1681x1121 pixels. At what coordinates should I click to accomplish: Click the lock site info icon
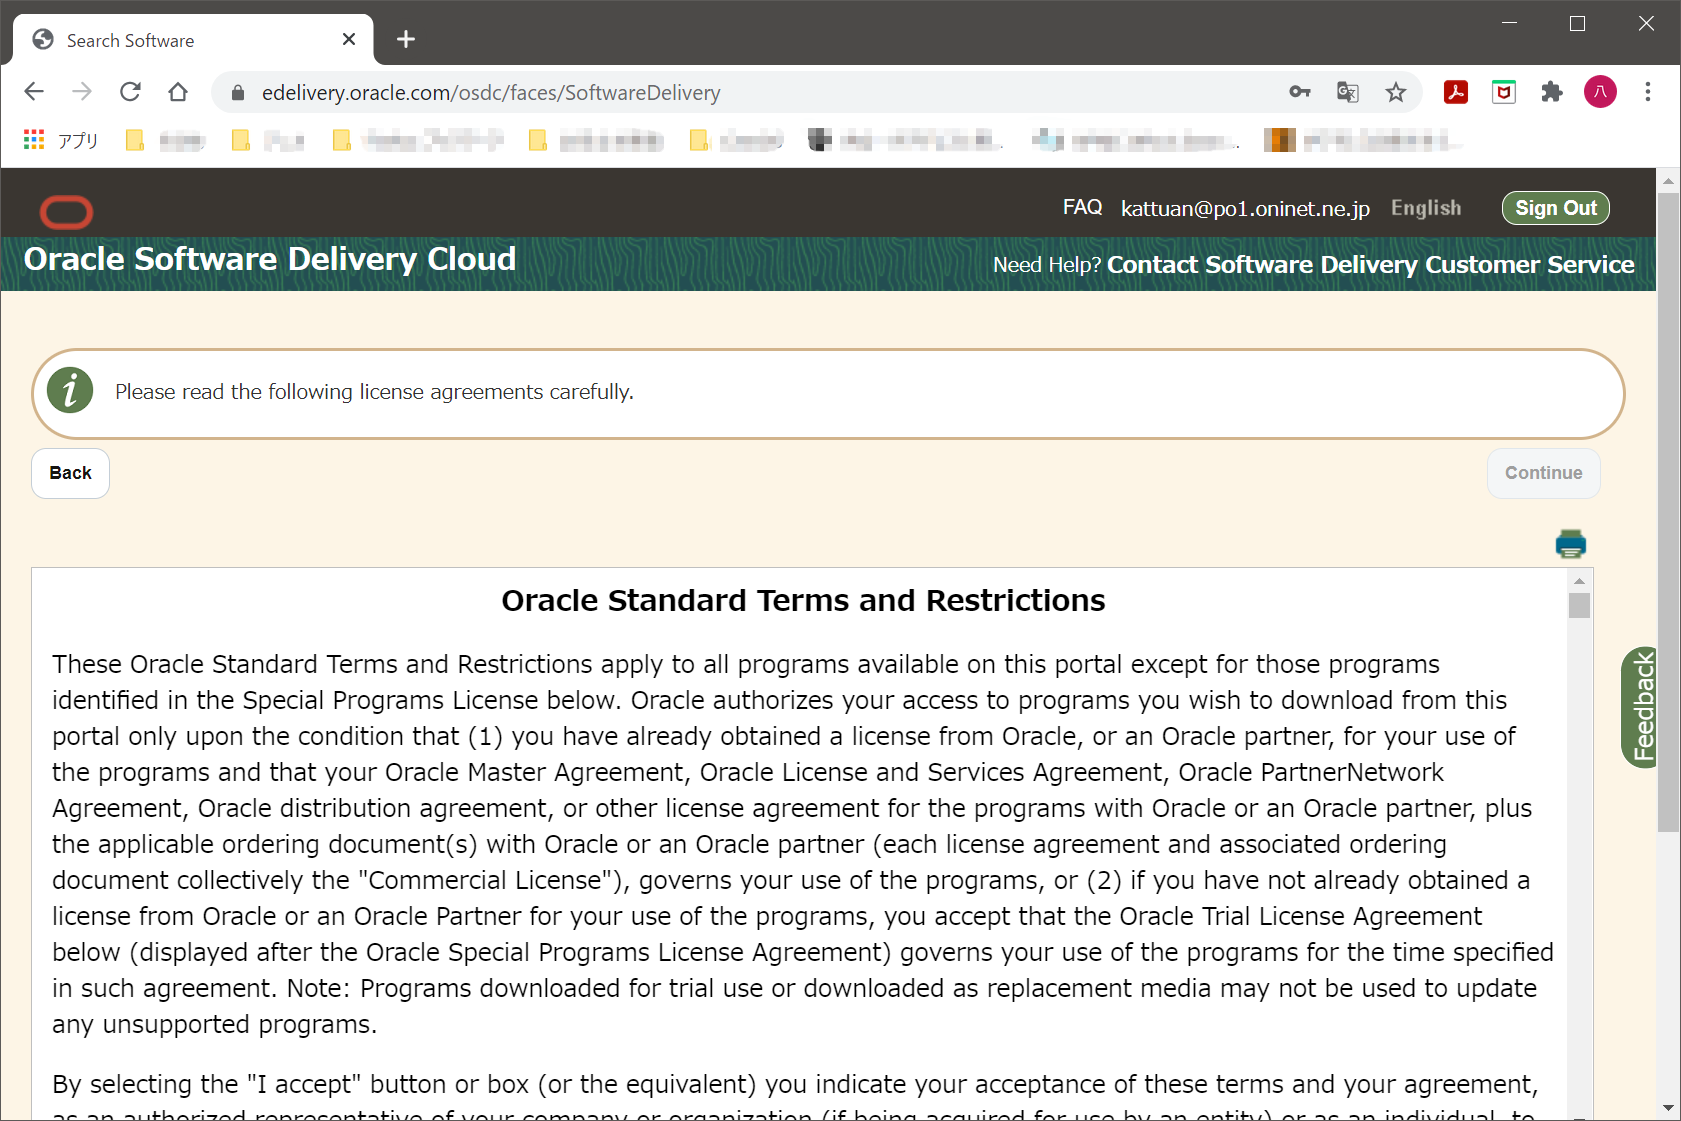[x=238, y=93]
